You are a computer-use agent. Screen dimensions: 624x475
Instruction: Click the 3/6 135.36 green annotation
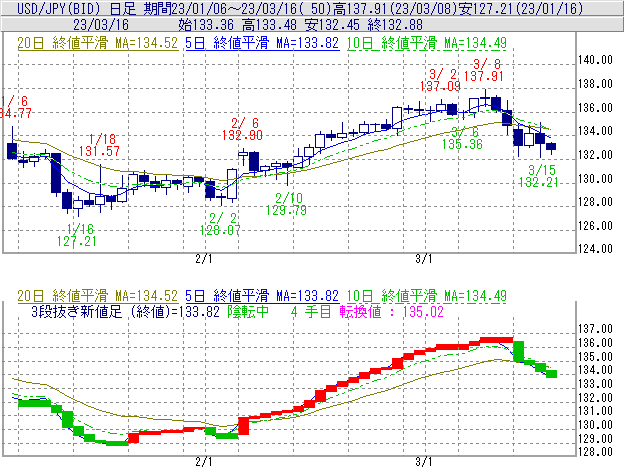(461, 138)
